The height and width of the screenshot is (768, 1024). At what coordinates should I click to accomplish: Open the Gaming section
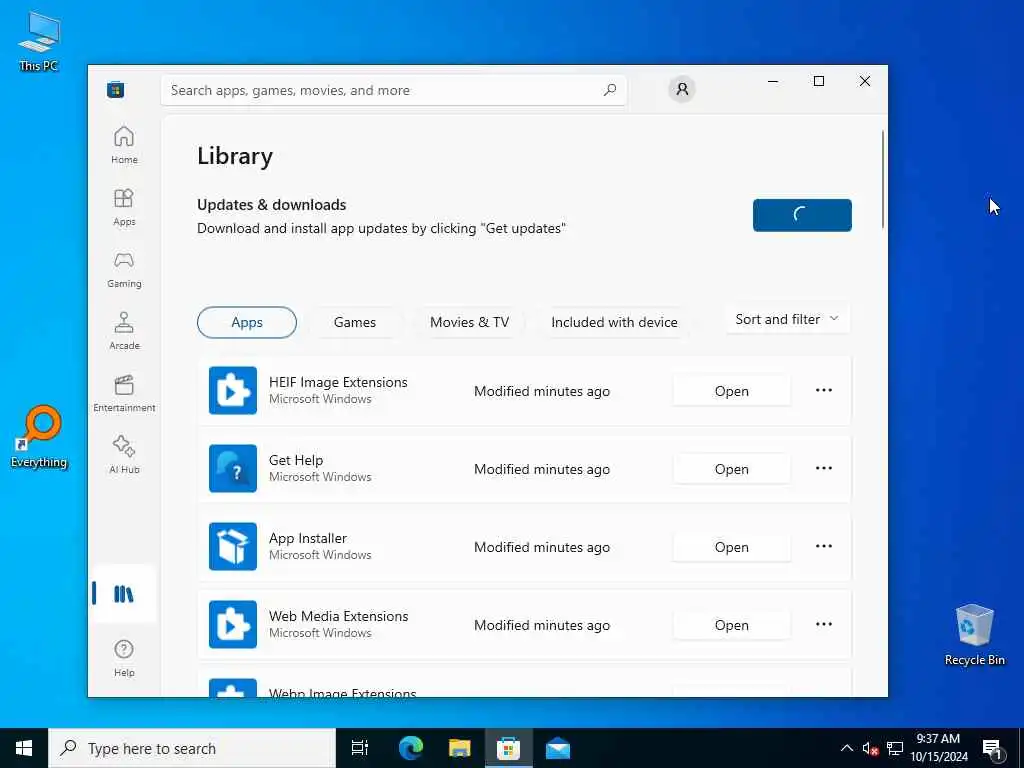pos(124,269)
